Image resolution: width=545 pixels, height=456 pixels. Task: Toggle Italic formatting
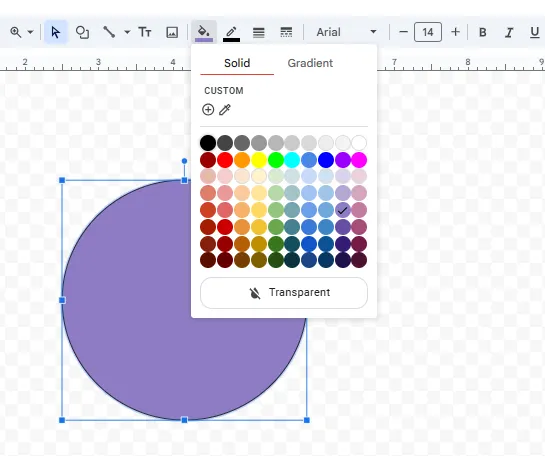[509, 32]
